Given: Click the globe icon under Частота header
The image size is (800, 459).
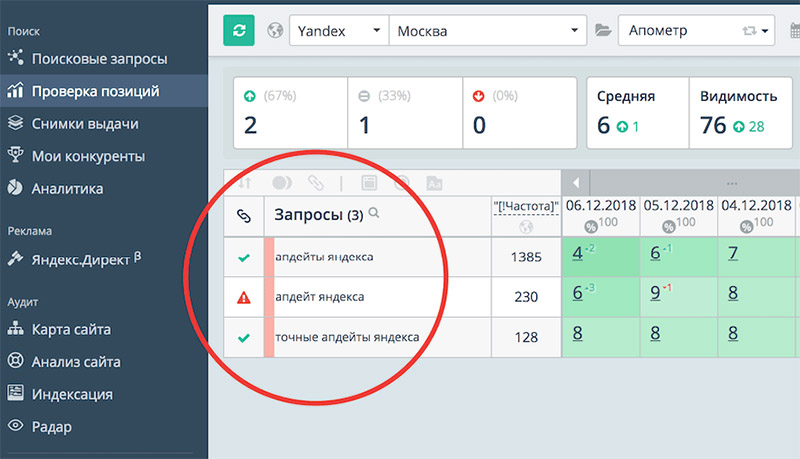Looking at the screenshot, I should (x=526, y=226).
